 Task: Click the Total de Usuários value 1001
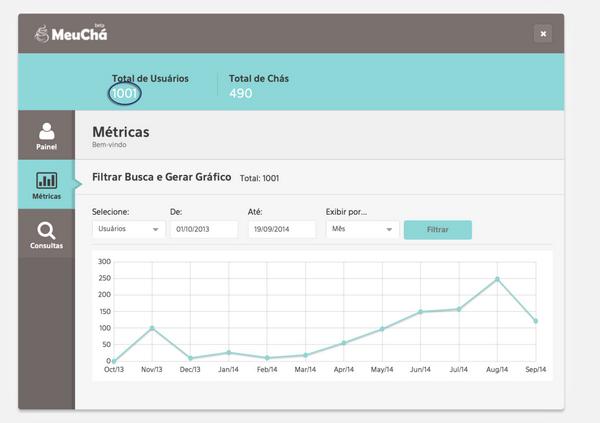point(124,93)
